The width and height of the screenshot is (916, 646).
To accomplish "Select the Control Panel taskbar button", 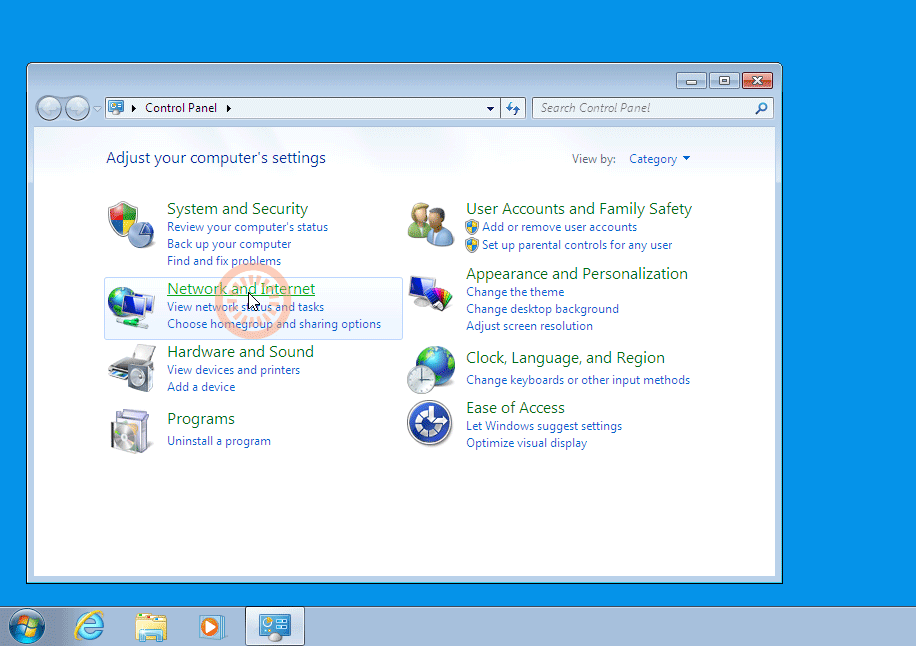I will pyautogui.click(x=275, y=626).
